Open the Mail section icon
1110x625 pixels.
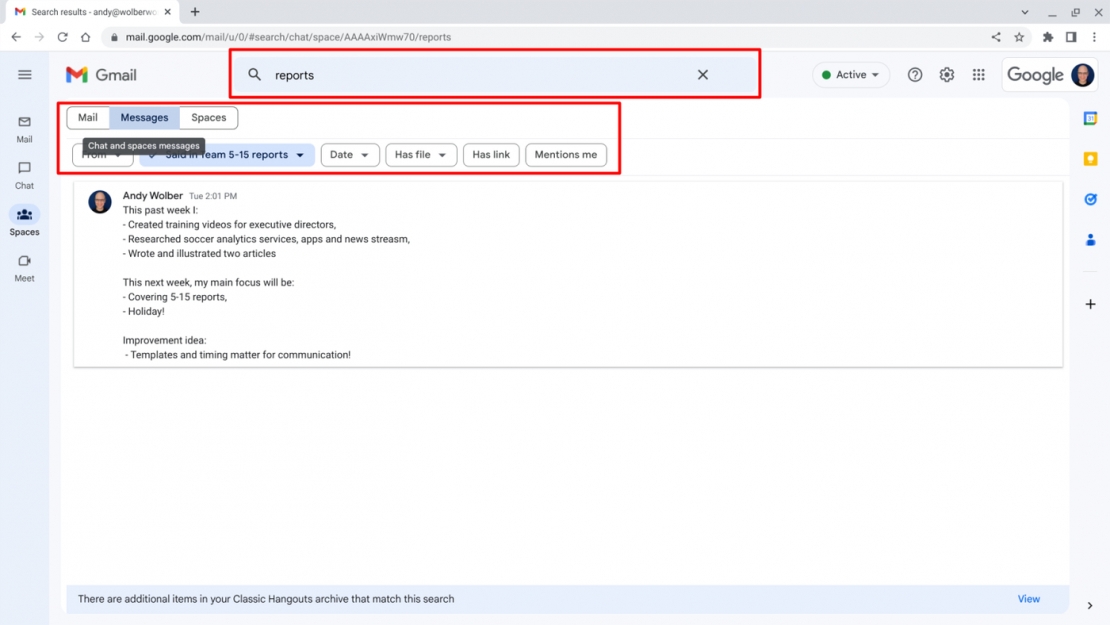(x=24, y=124)
